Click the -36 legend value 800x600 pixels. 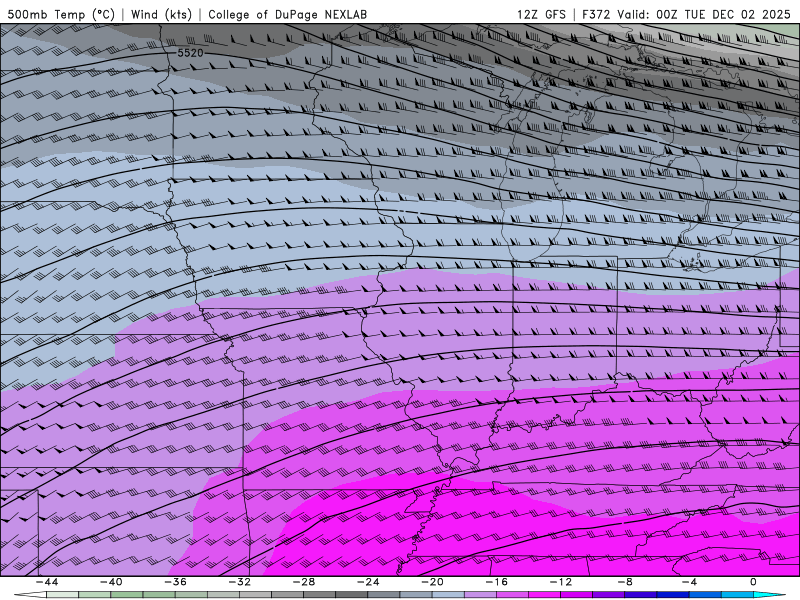[x=175, y=582]
